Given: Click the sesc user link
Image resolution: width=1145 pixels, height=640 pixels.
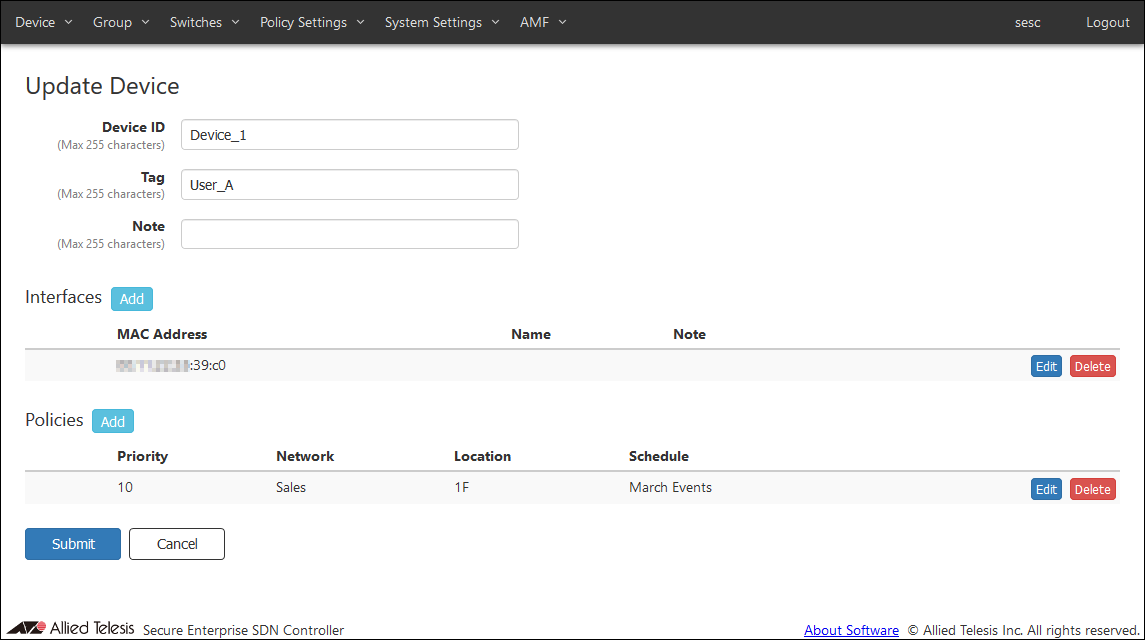Looking at the screenshot, I should tap(1027, 22).
